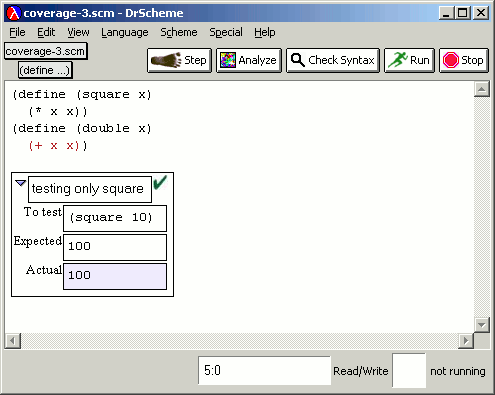The width and height of the screenshot is (495, 395).
Task: Click the empty status box beside Read/Write
Action: 409,371
